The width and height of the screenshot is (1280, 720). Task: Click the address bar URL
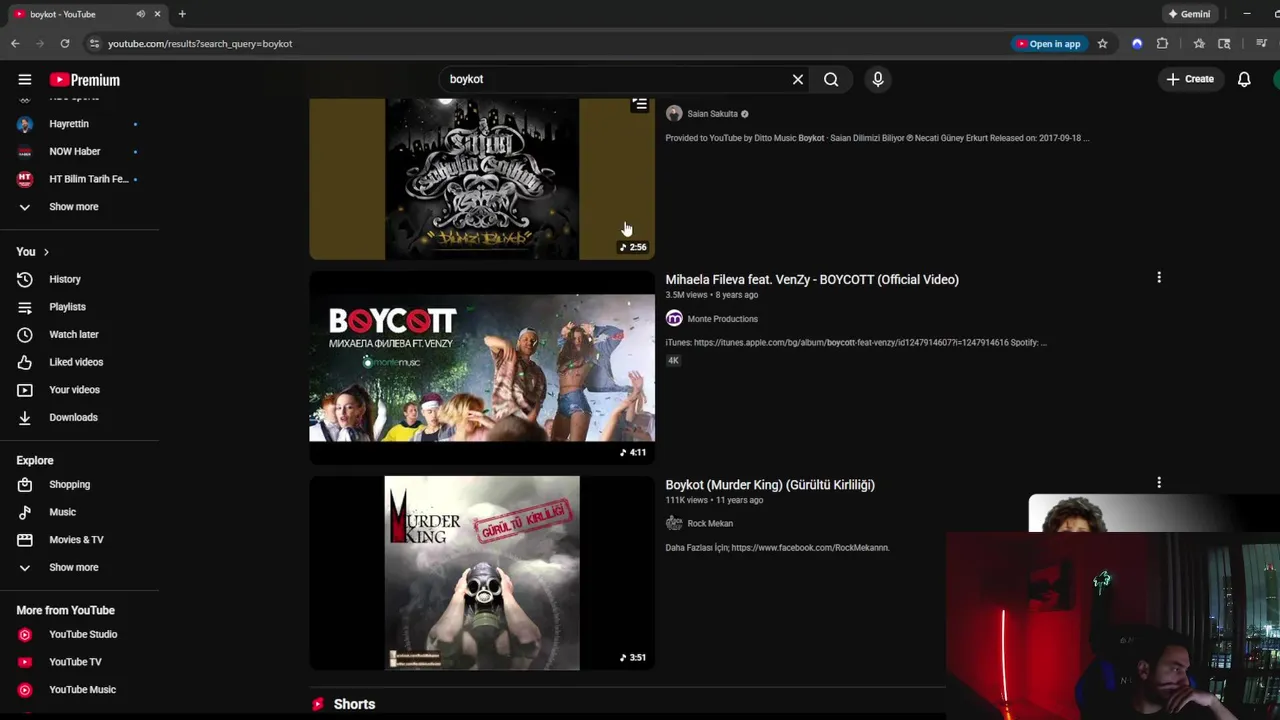(x=200, y=44)
